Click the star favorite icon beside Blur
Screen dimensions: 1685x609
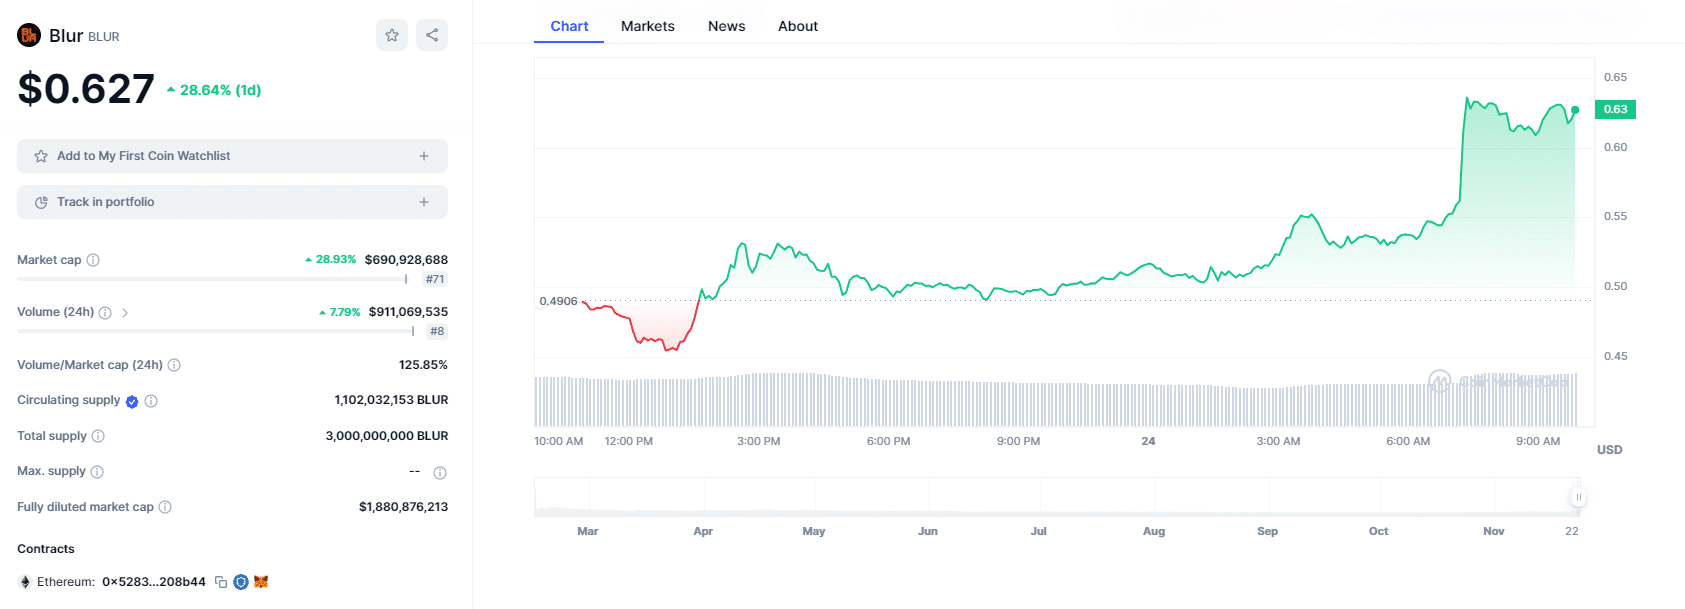[x=392, y=35]
